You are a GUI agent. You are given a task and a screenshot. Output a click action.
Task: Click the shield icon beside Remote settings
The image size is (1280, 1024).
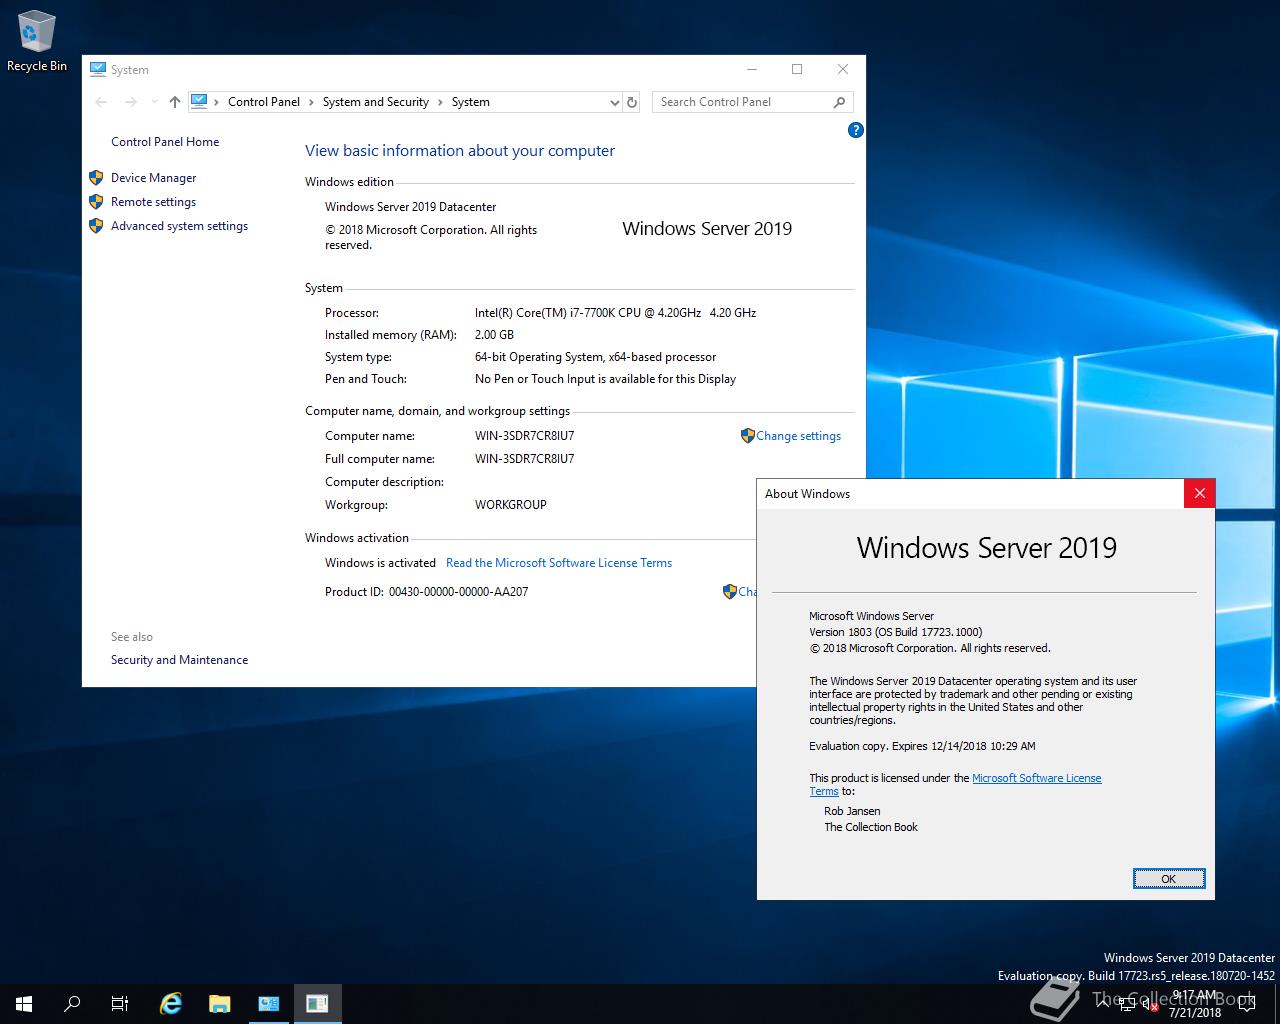coord(96,202)
